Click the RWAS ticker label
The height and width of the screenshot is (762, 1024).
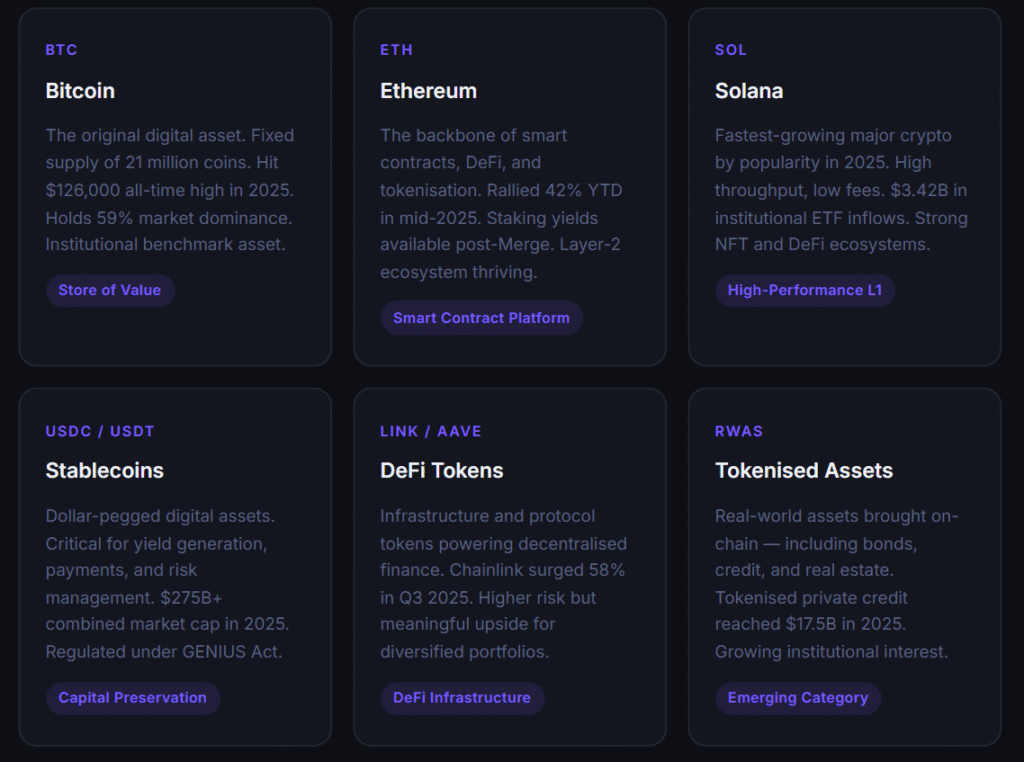739,431
